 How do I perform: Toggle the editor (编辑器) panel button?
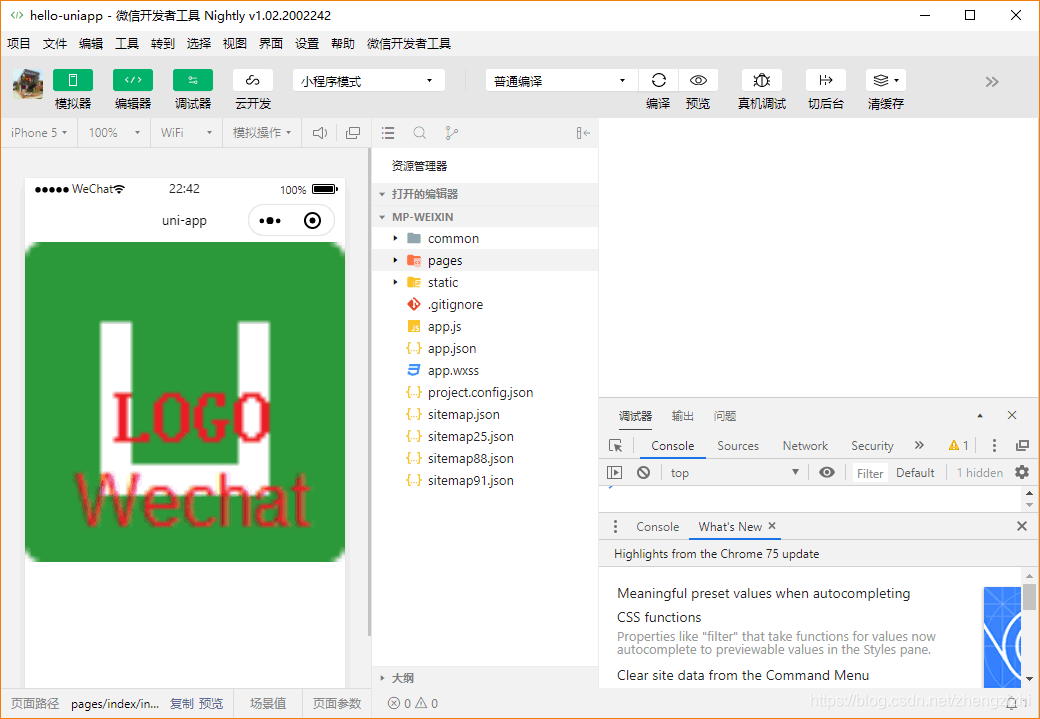point(133,80)
